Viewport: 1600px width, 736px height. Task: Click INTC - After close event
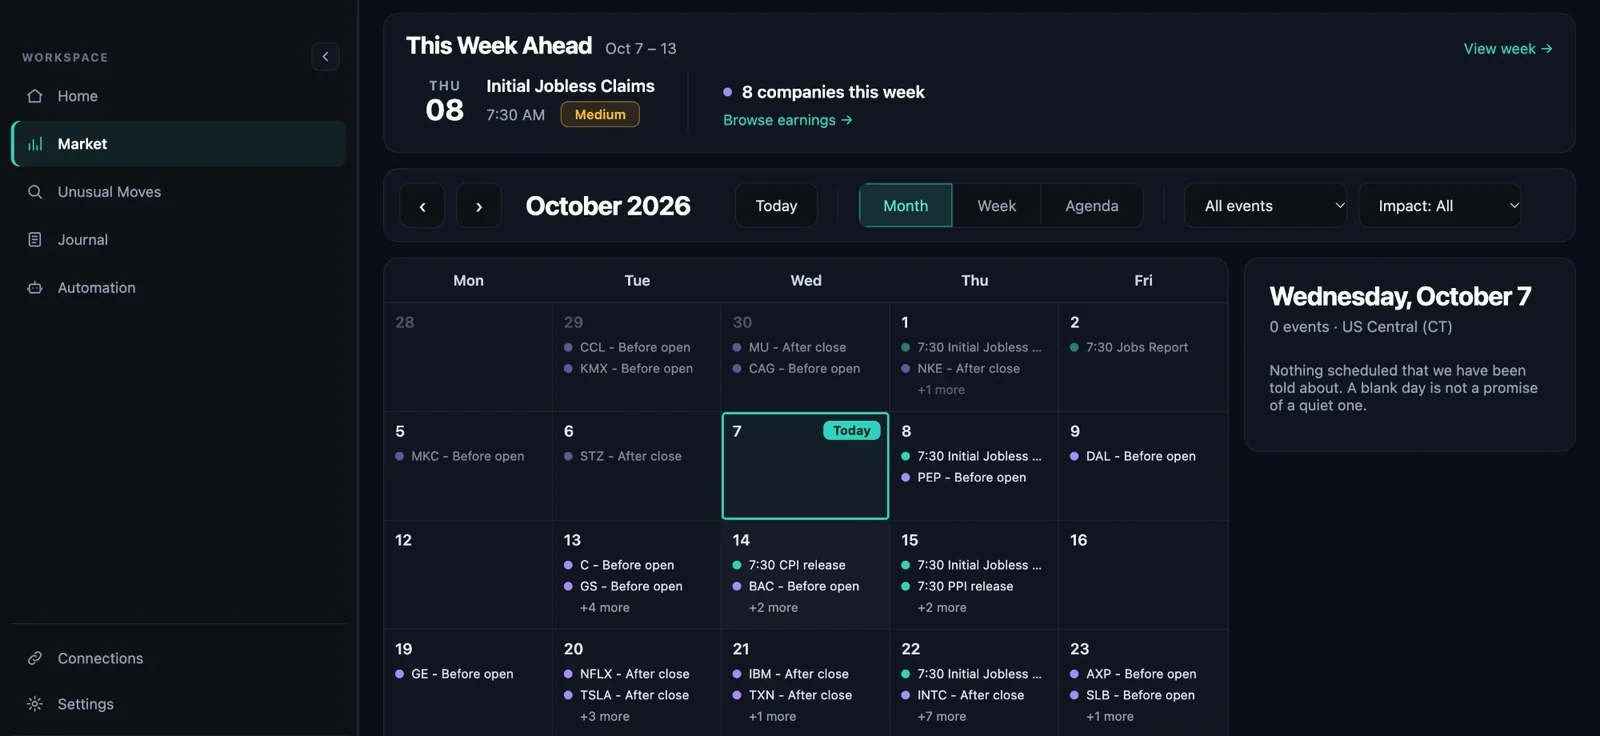click(x=962, y=696)
